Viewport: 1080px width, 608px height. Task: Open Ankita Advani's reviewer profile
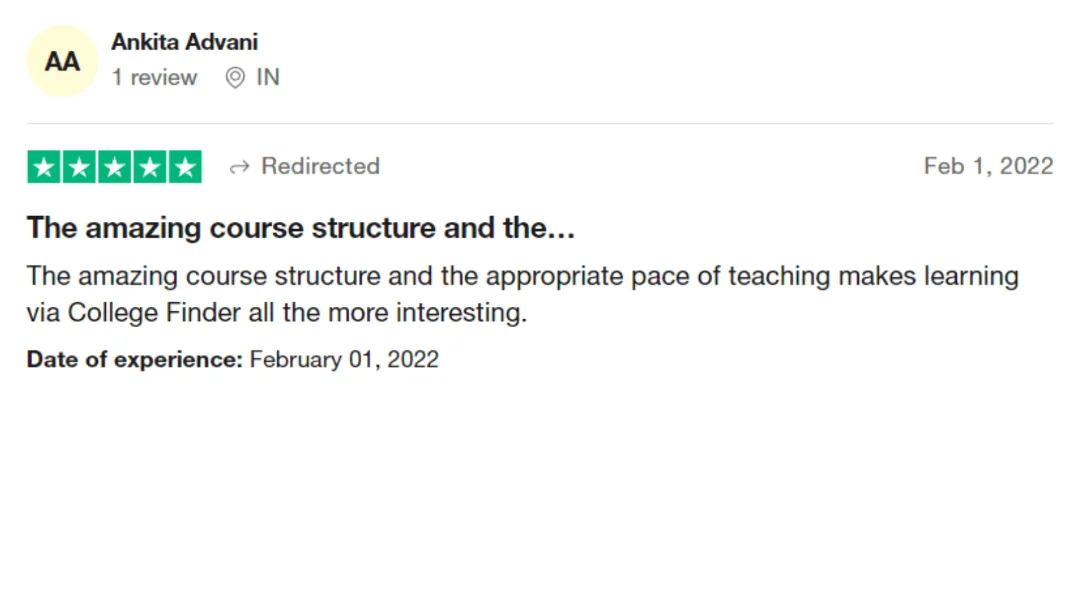[185, 42]
